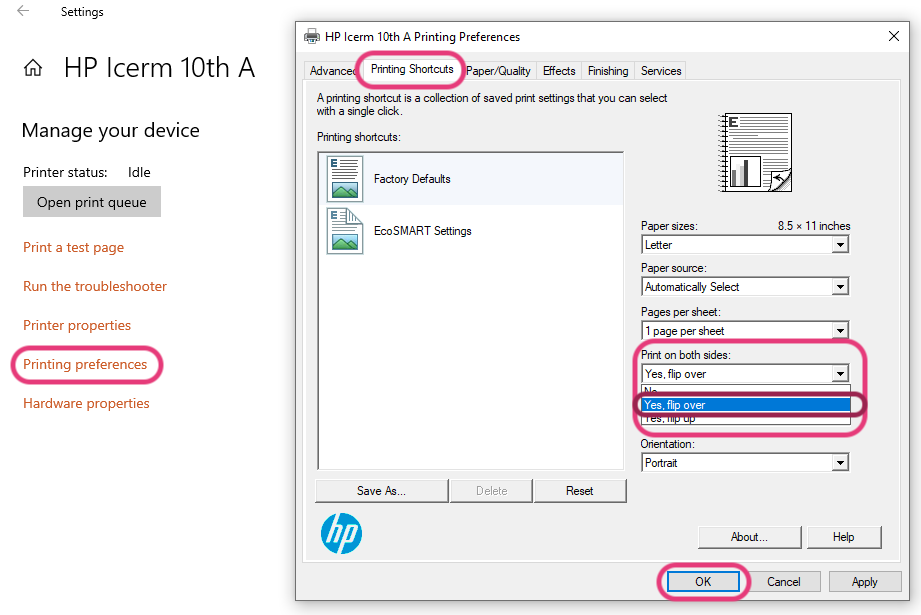Go to the Services tab

[x=661, y=71]
